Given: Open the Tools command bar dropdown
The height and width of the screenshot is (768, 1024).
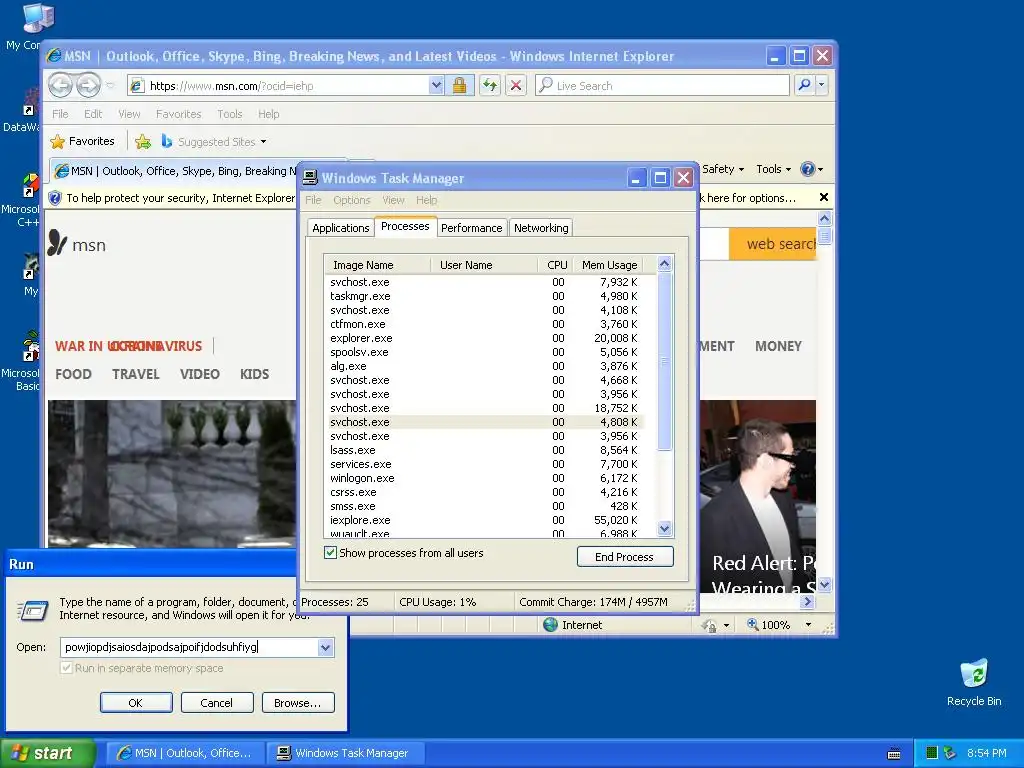Looking at the screenshot, I should tap(773, 169).
